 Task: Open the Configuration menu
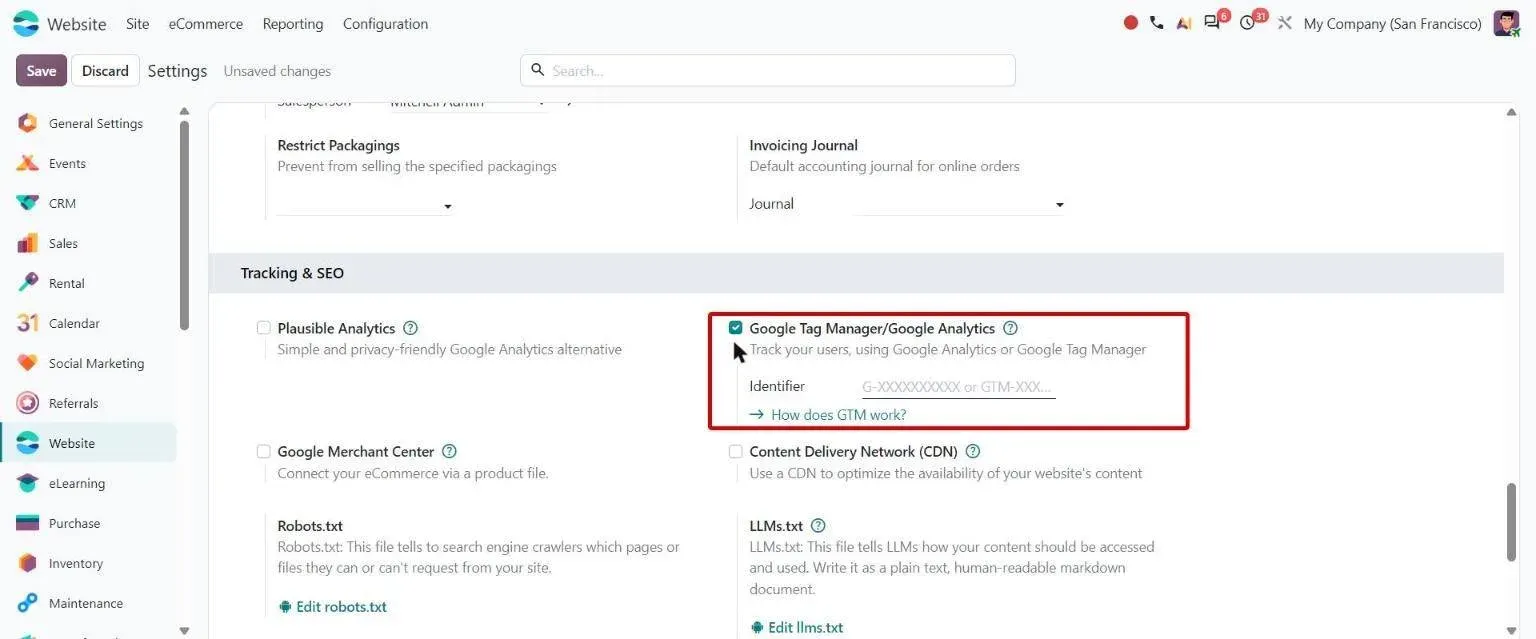click(x=385, y=23)
